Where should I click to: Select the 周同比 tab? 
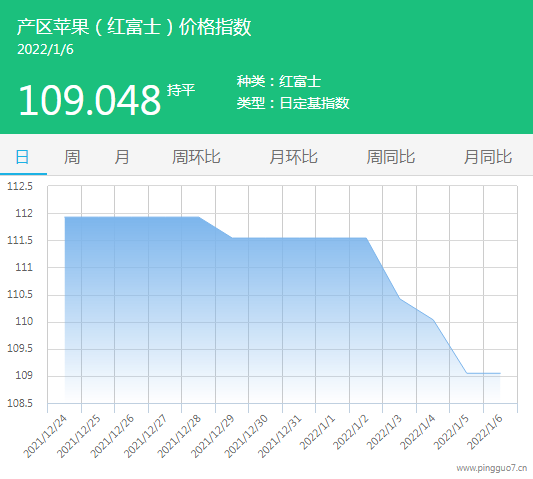point(391,157)
